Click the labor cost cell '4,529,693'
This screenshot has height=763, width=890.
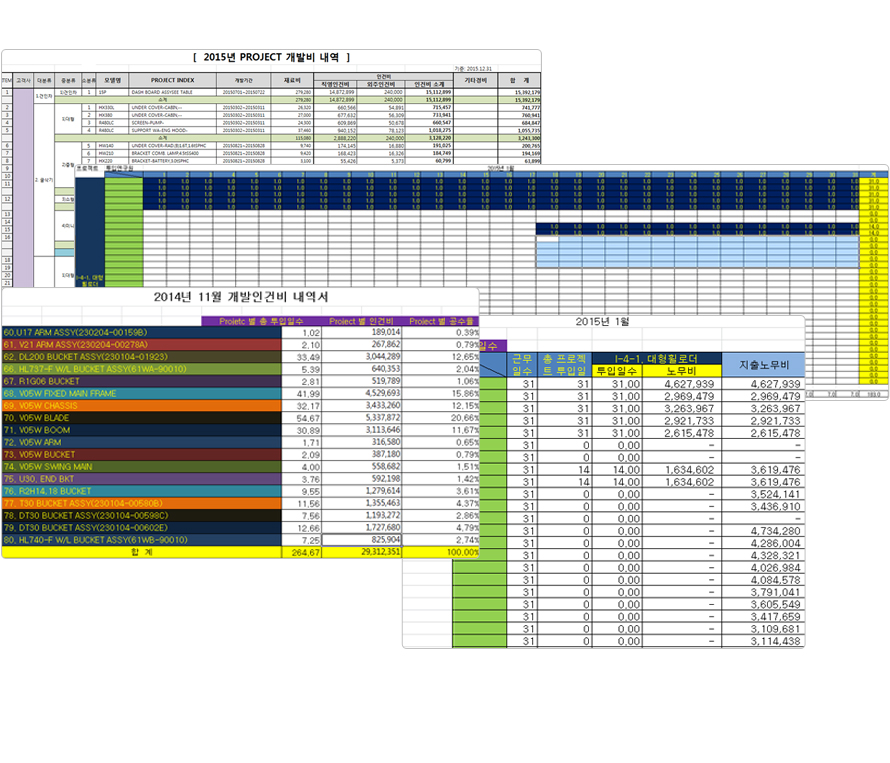point(362,393)
